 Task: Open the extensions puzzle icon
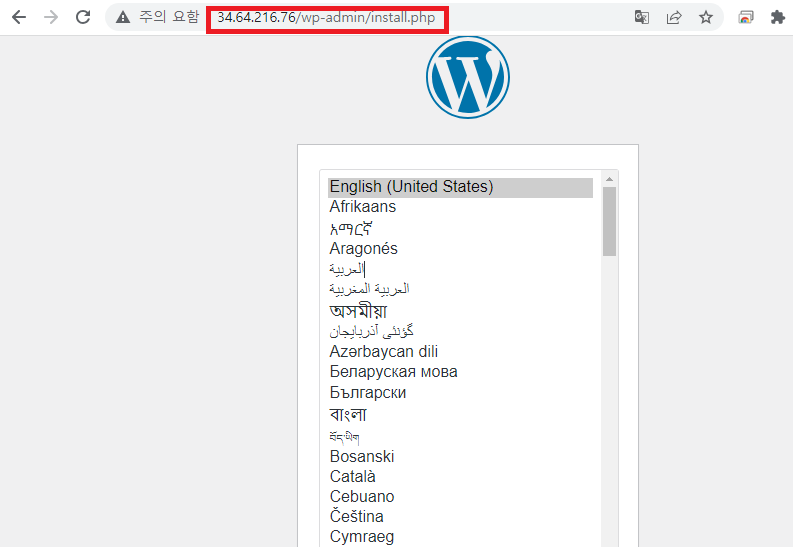coord(777,18)
